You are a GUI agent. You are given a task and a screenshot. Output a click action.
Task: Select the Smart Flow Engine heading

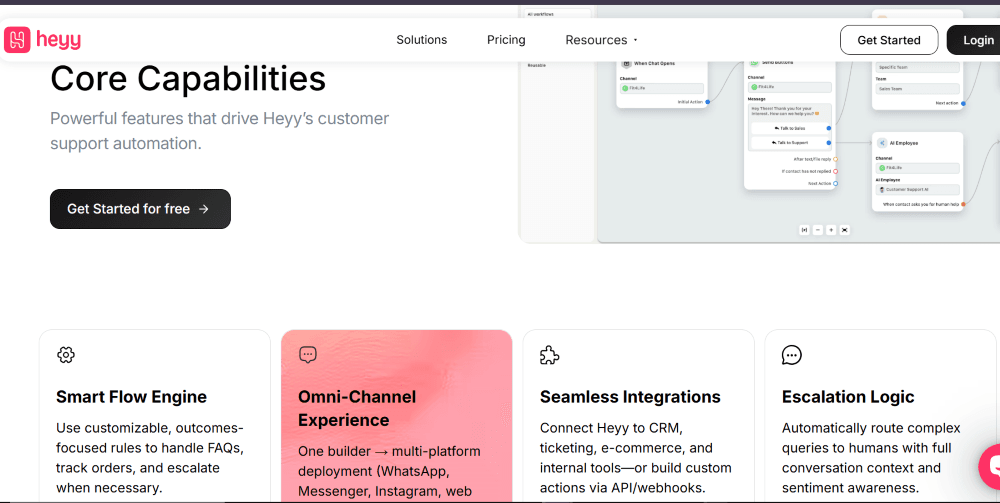[131, 397]
